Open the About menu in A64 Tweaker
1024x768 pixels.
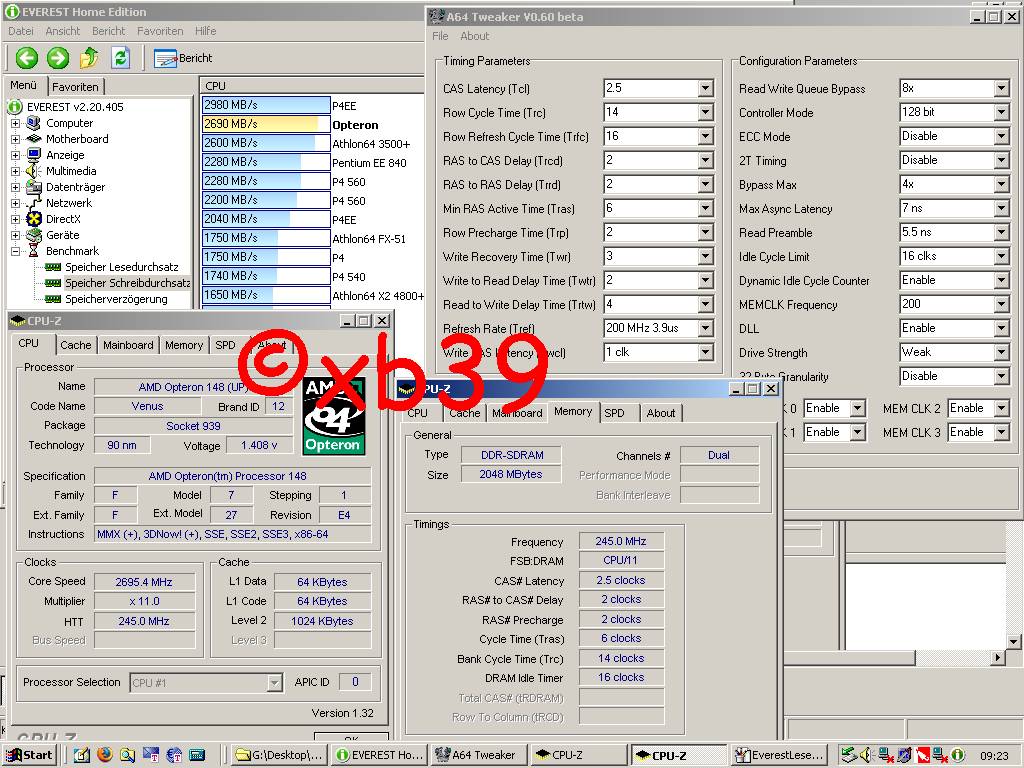474,36
